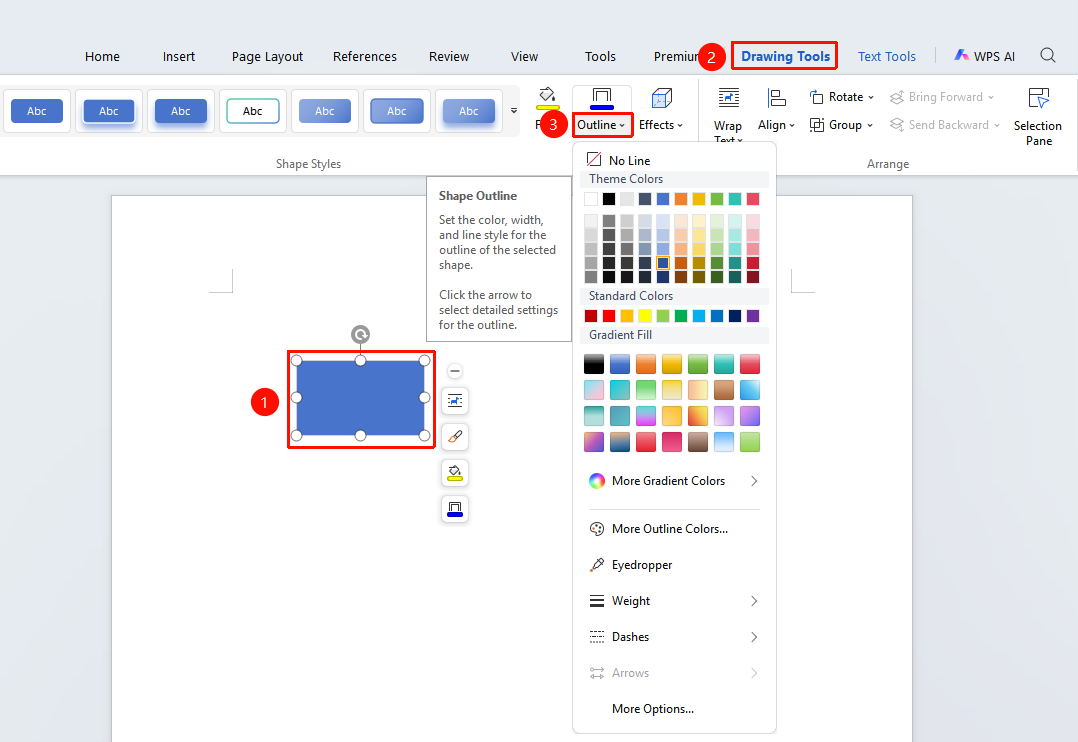Image resolution: width=1078 pixels, height=742 pixels.
Task: Click the floating collapse minus button
Action: (x=454, y=371)
